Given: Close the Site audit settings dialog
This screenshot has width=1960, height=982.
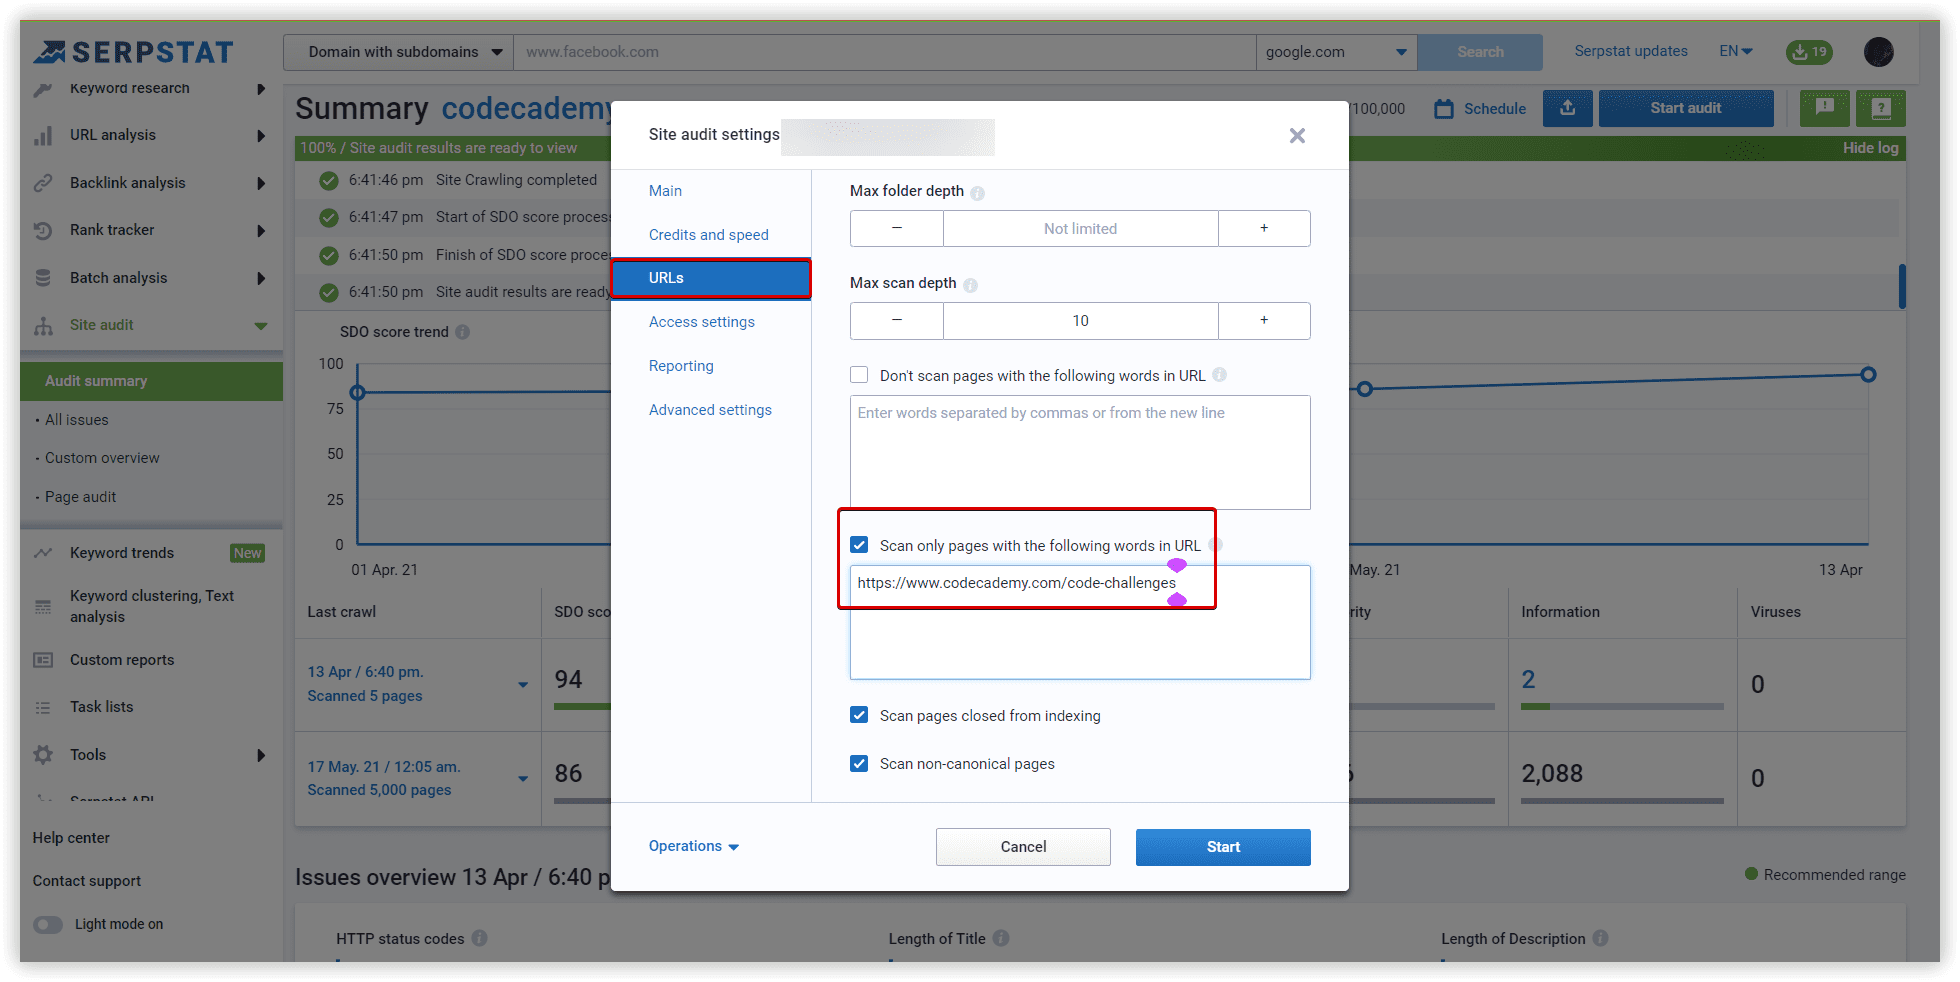Looking at the screenshot, I should point(1297,136).
